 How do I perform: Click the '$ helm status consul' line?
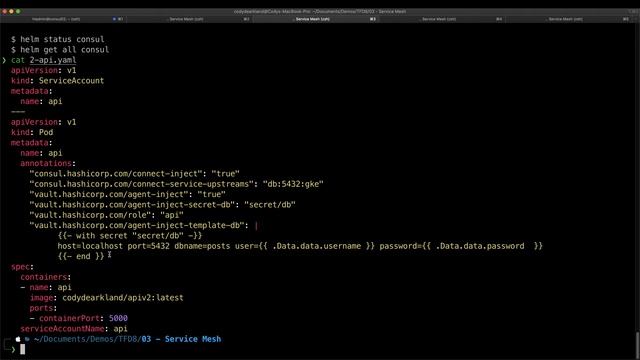[58, 39]
